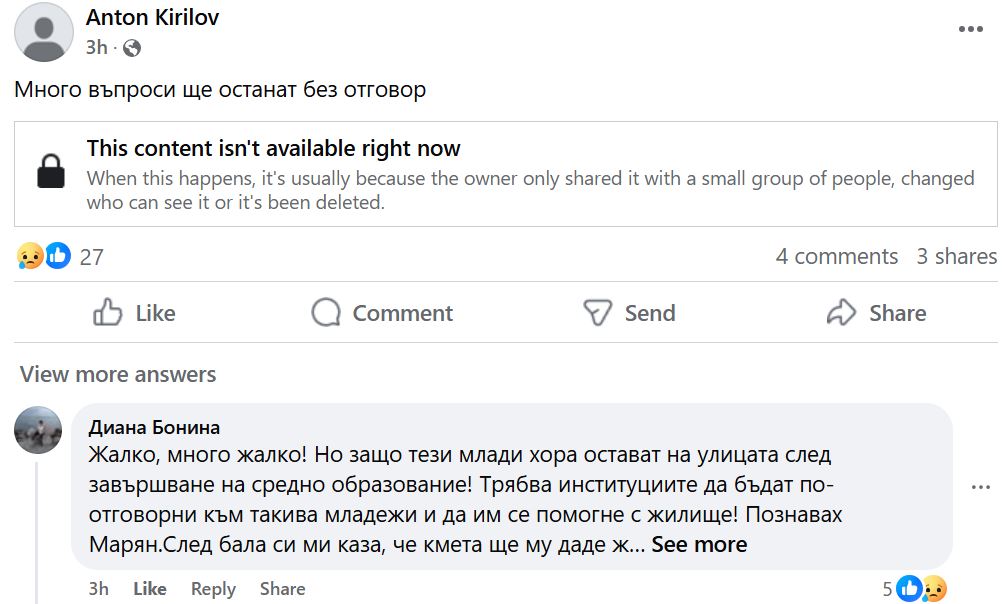Open post options three-dot menu

coord(971,29)
